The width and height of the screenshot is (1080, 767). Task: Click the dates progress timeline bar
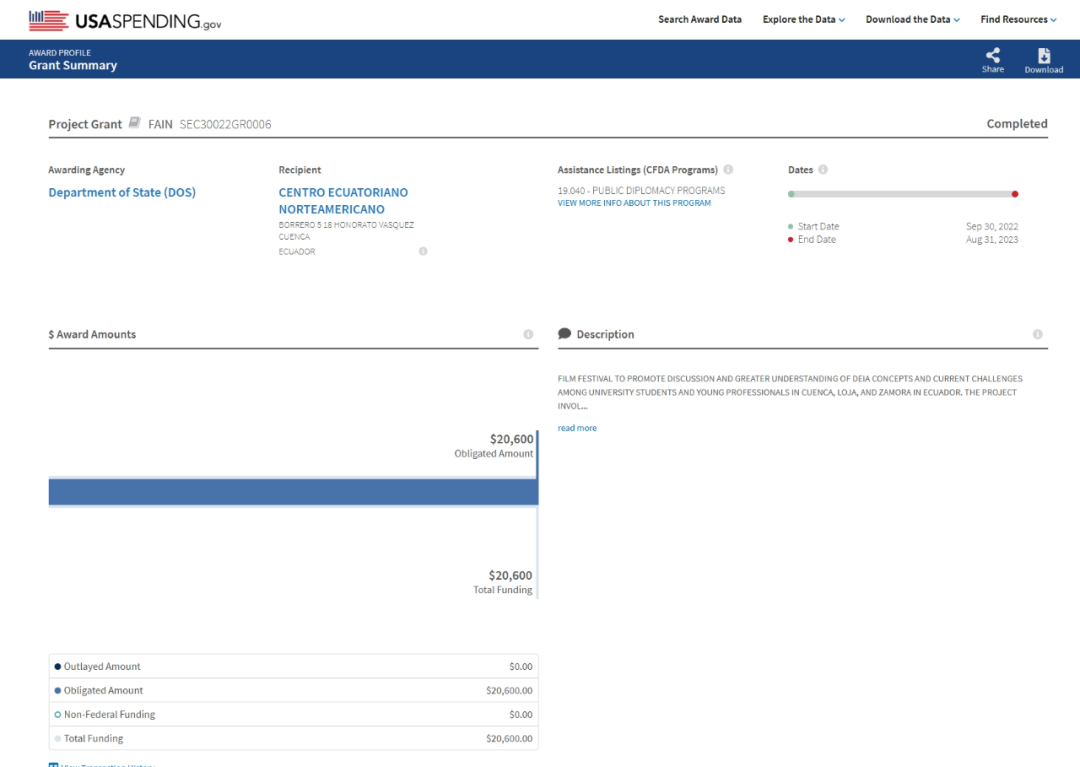902,194
